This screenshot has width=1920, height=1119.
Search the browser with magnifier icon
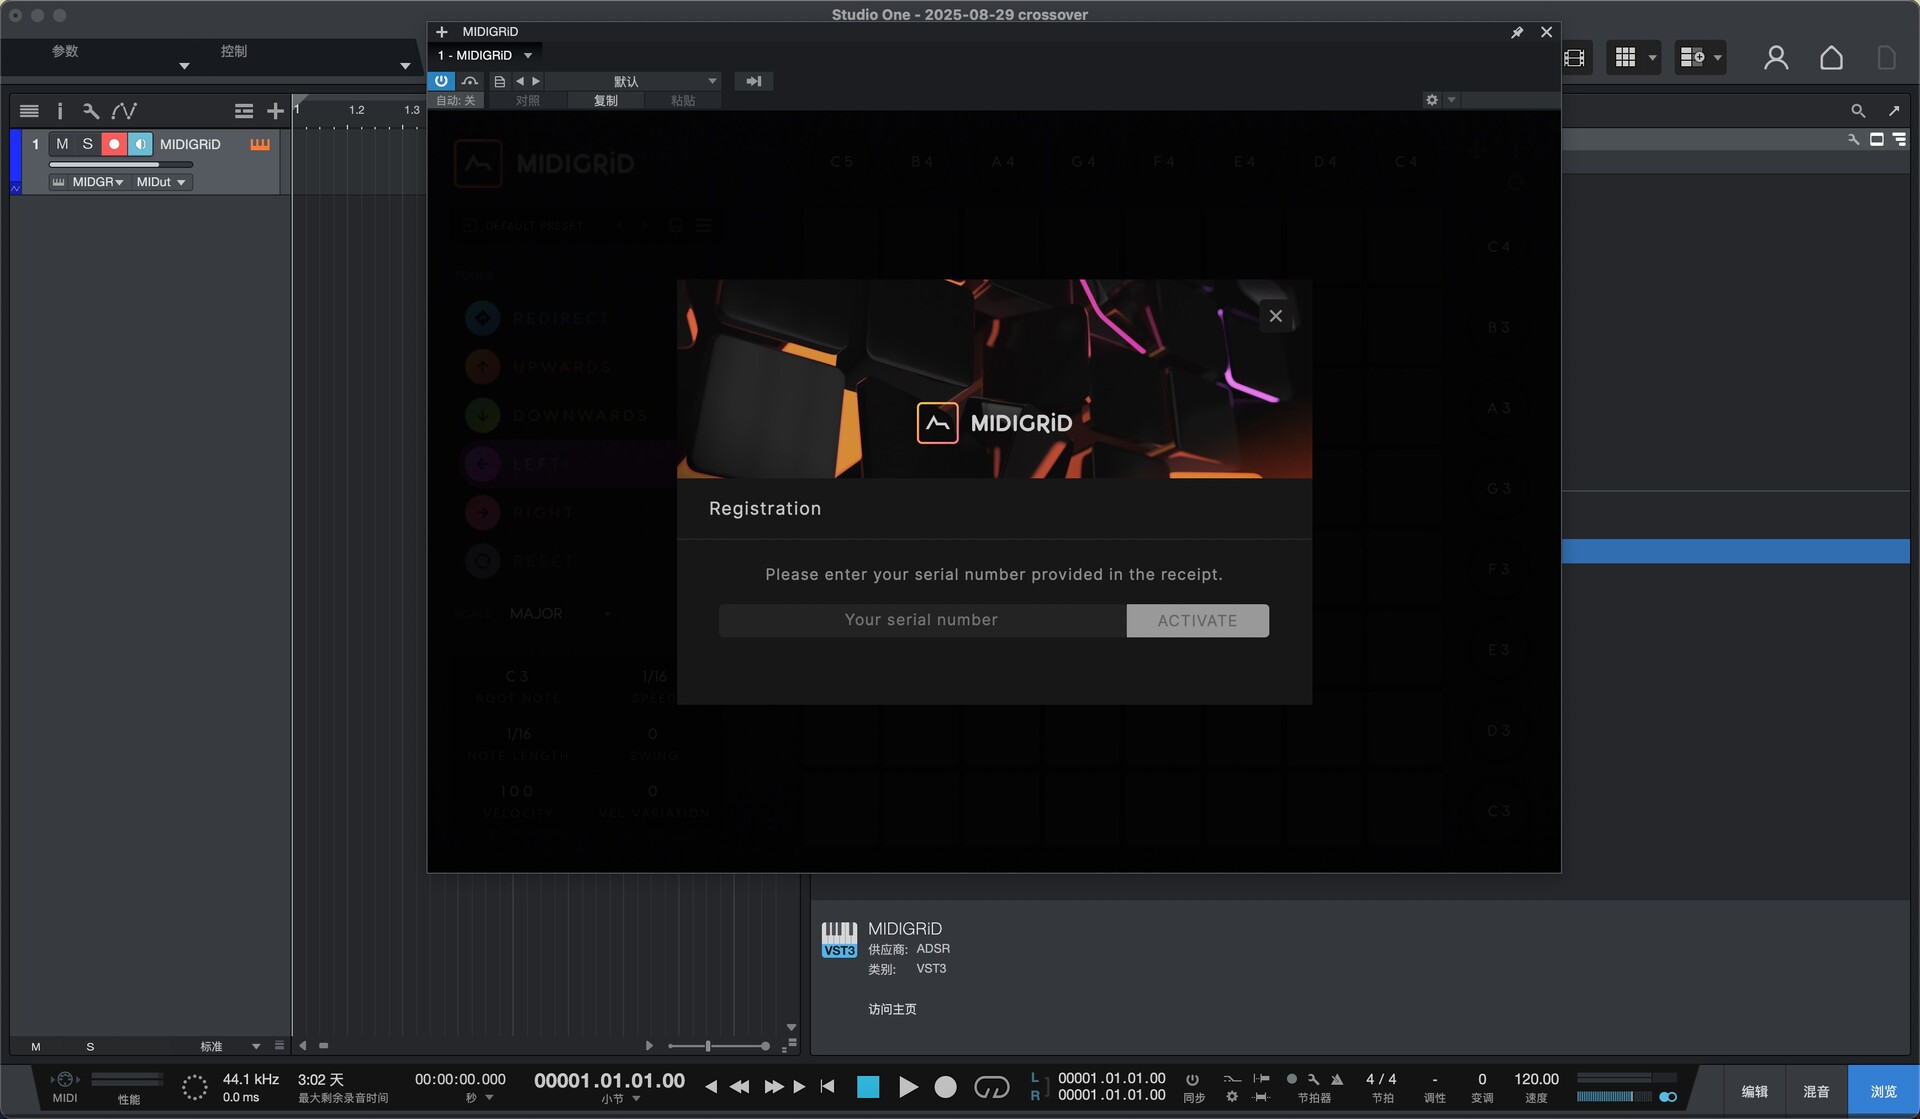[1858, 111]
